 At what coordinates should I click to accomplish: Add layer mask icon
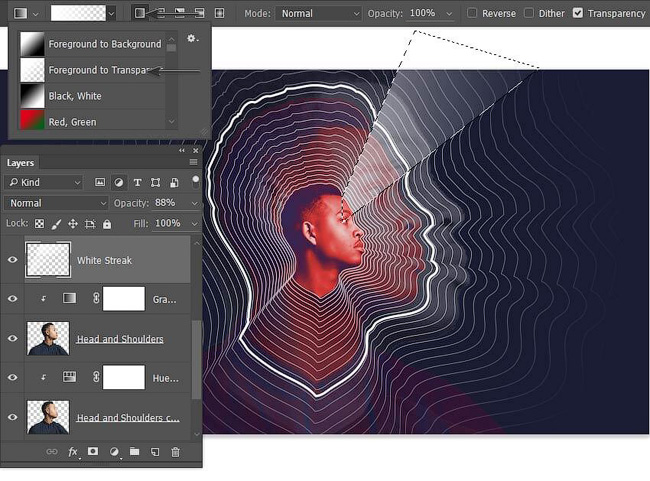click(93, 451)
